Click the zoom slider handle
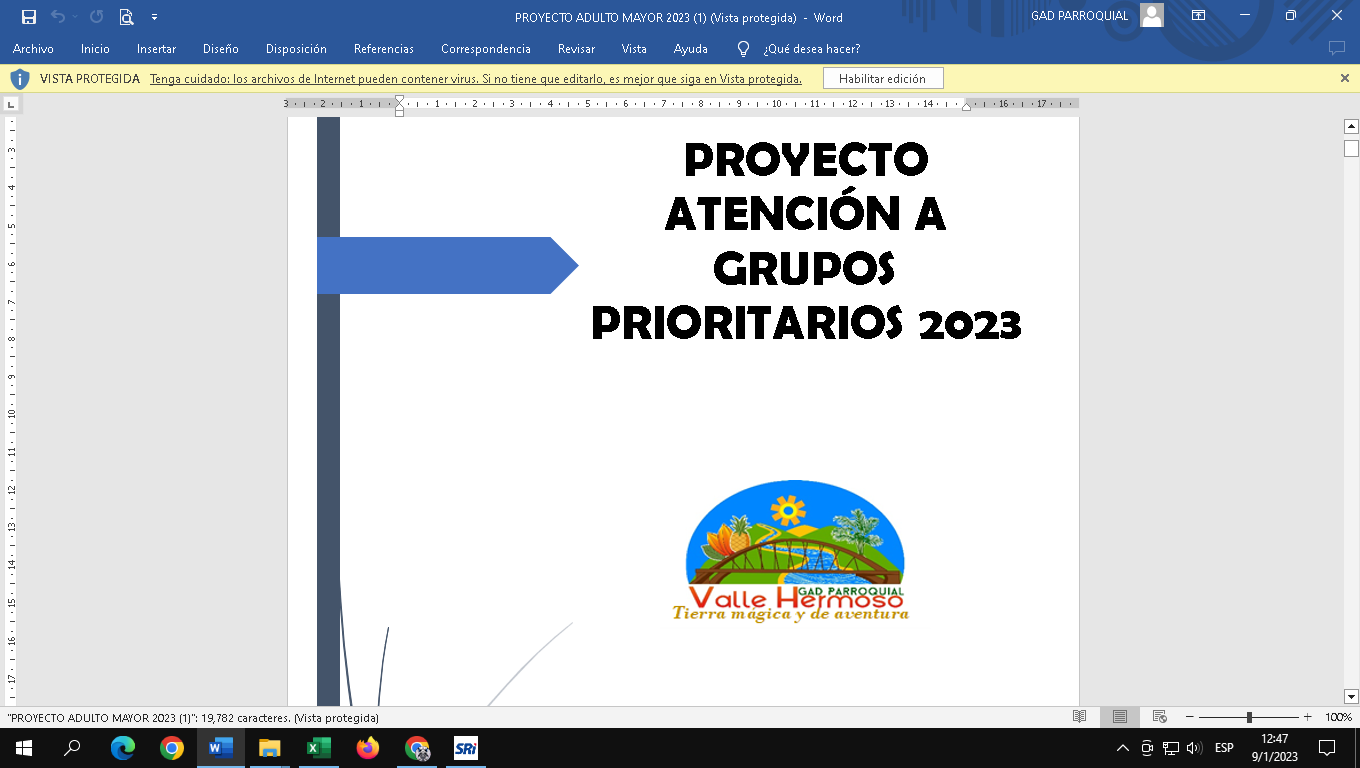 coord(1249,717)
